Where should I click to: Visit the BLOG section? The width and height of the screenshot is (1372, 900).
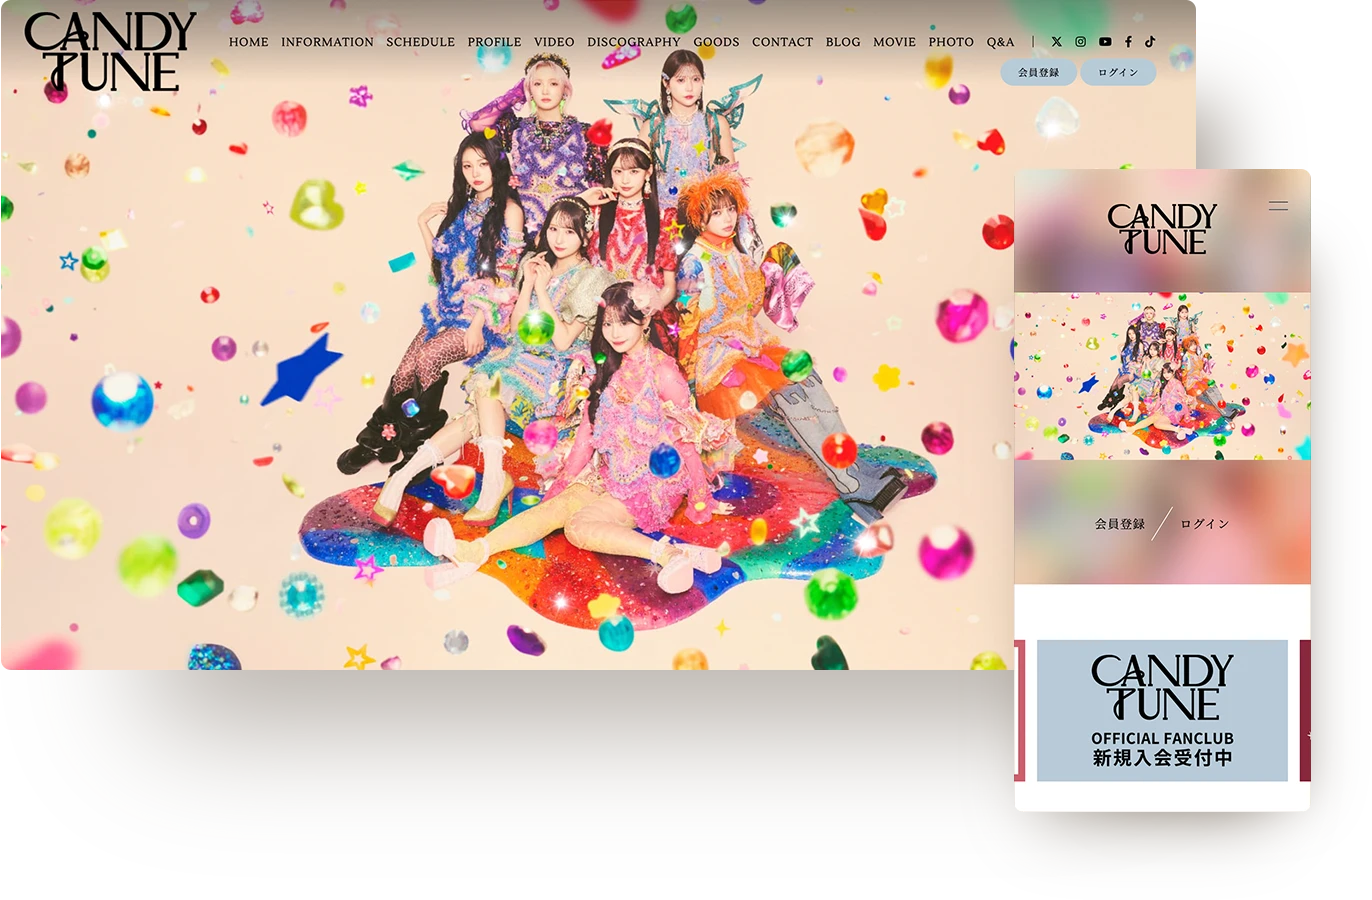pos(843,42)
